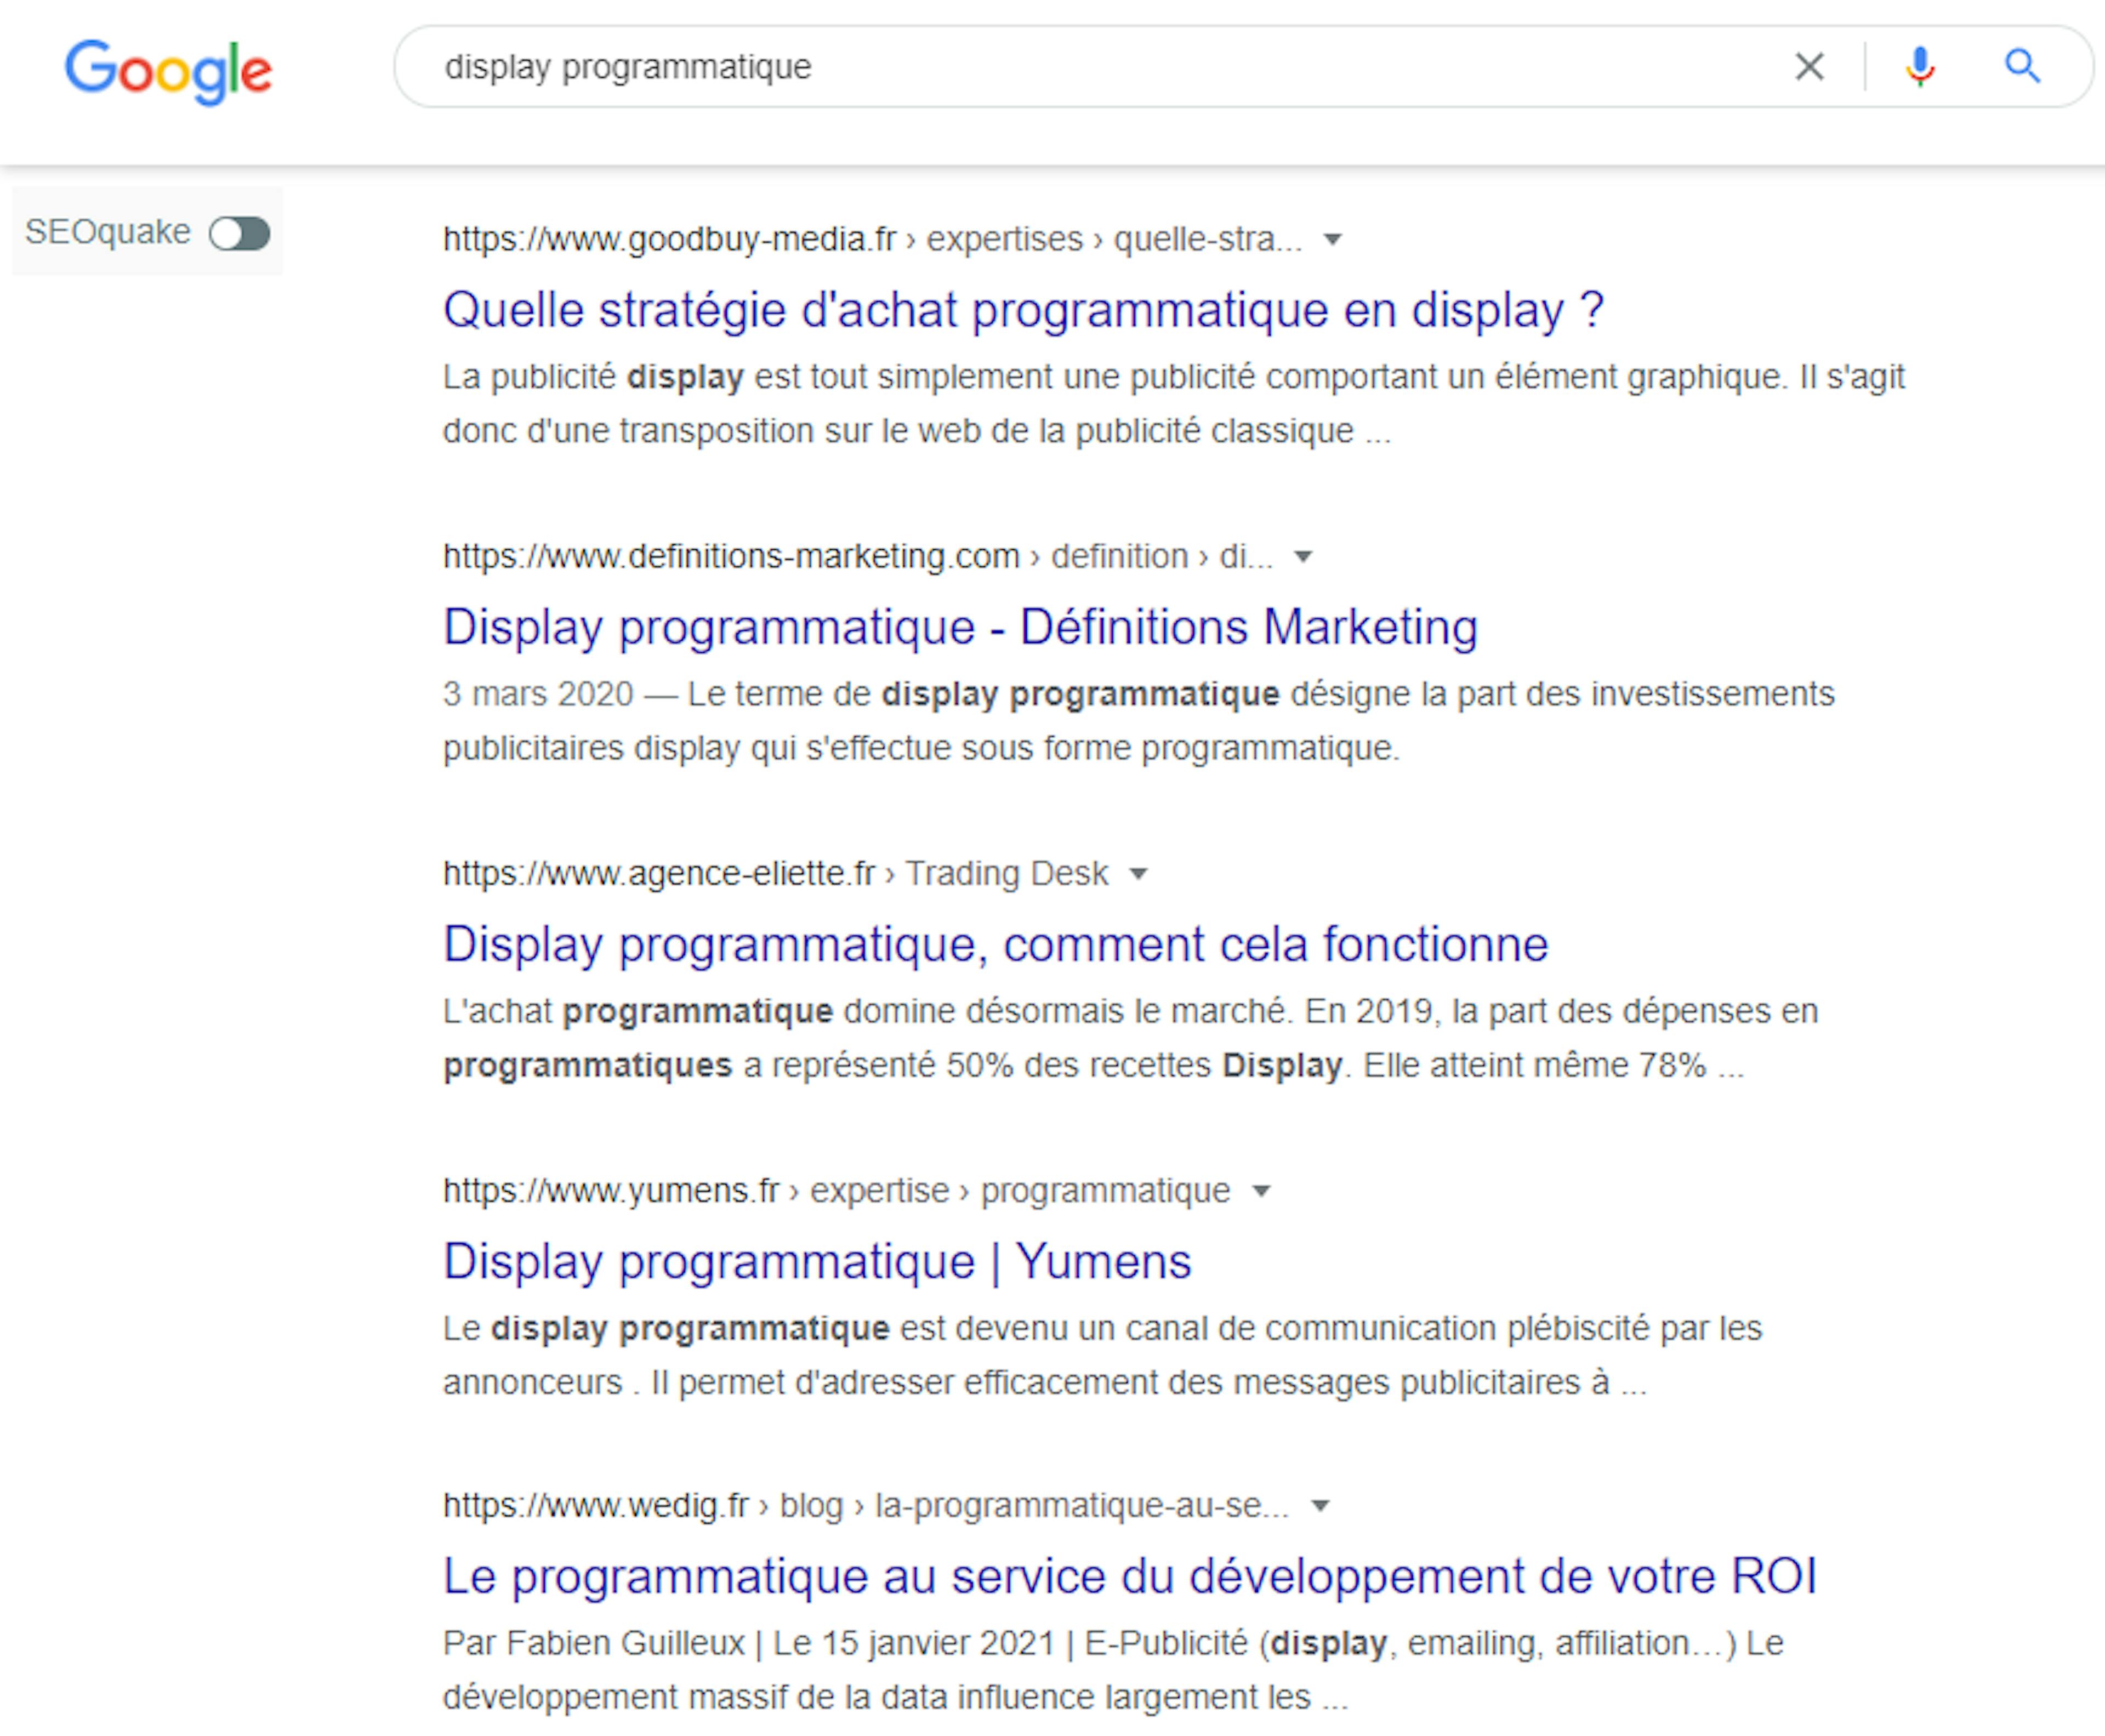Open 'Le programmatique au service du développement de votre ROI'
The width and height of the screenshot is (2105, 1736).
(1131, 1575)
